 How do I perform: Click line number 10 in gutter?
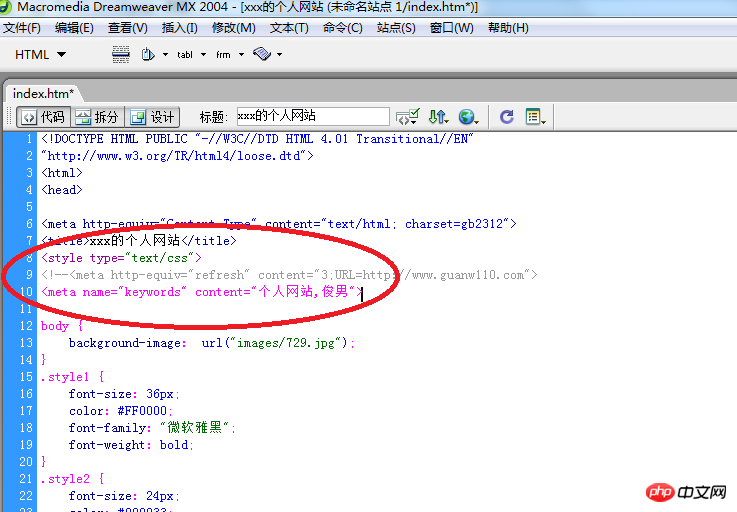pyautogui.click(x=26, y=291)
